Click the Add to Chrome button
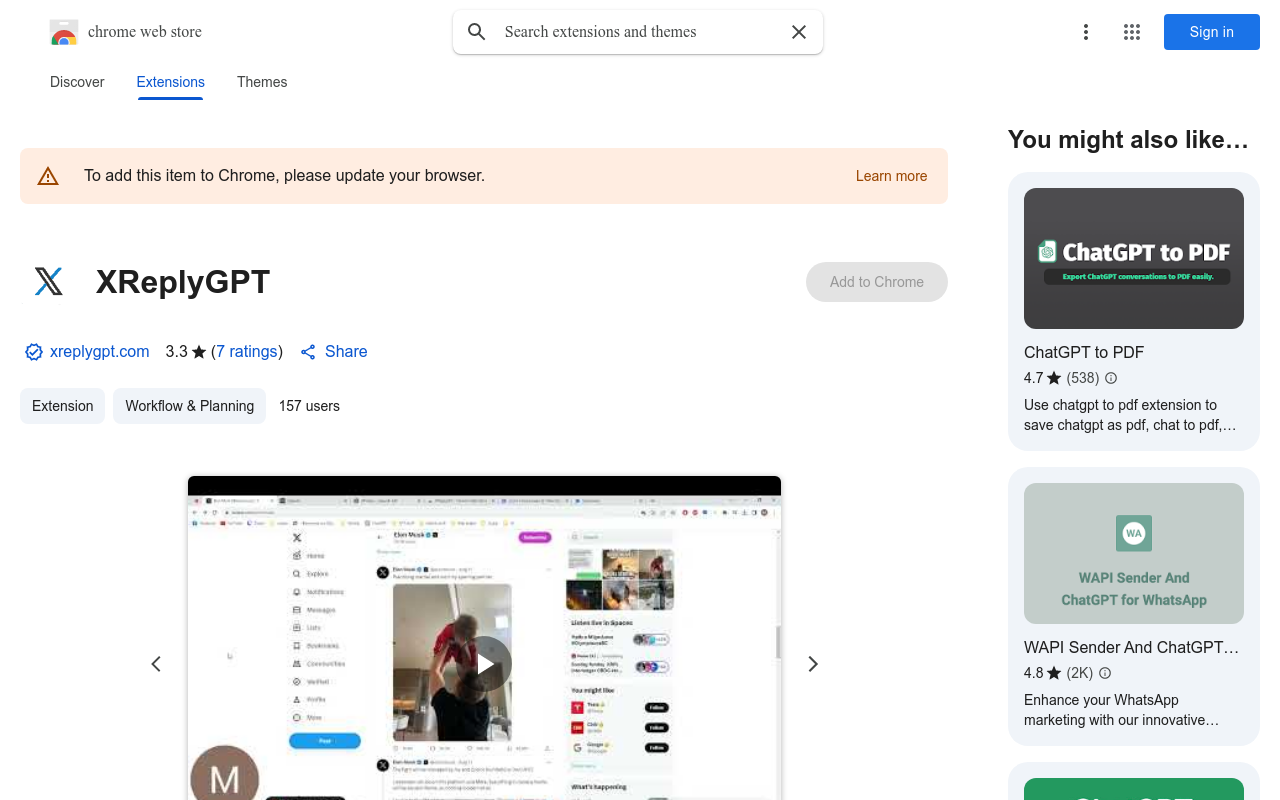 tap(877, 282)
